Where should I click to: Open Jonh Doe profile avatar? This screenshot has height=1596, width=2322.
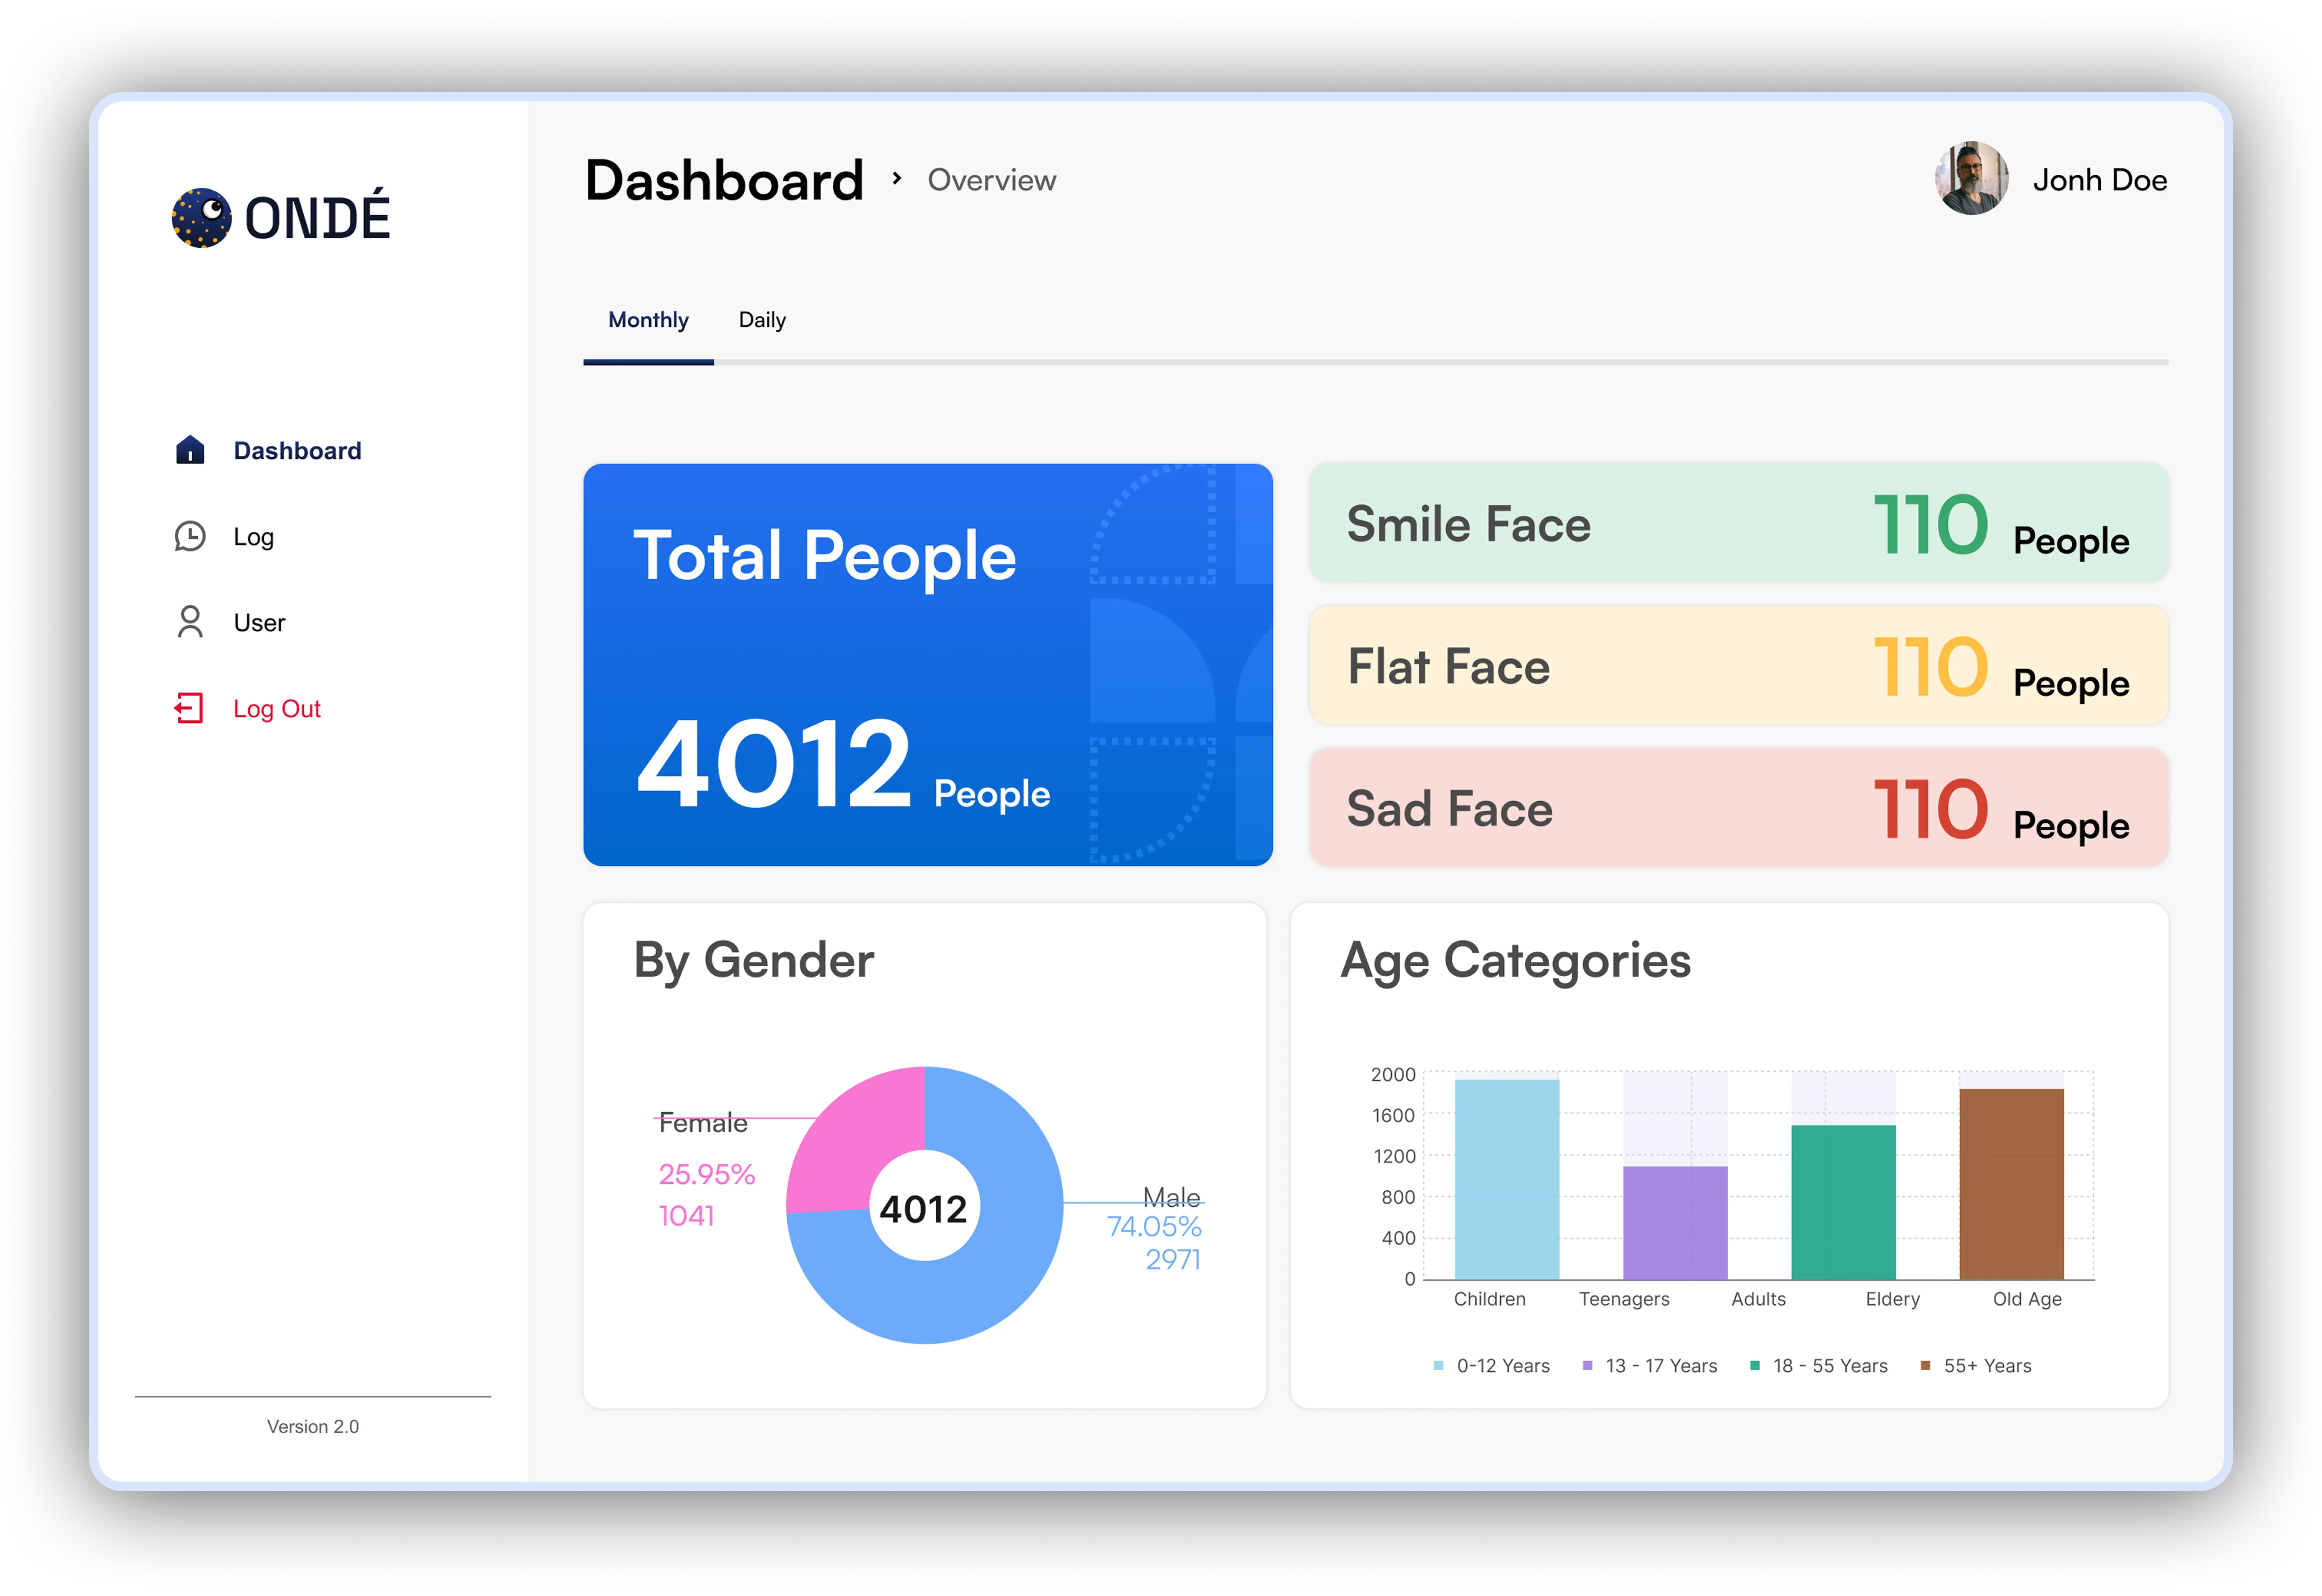pos(1971,179)
